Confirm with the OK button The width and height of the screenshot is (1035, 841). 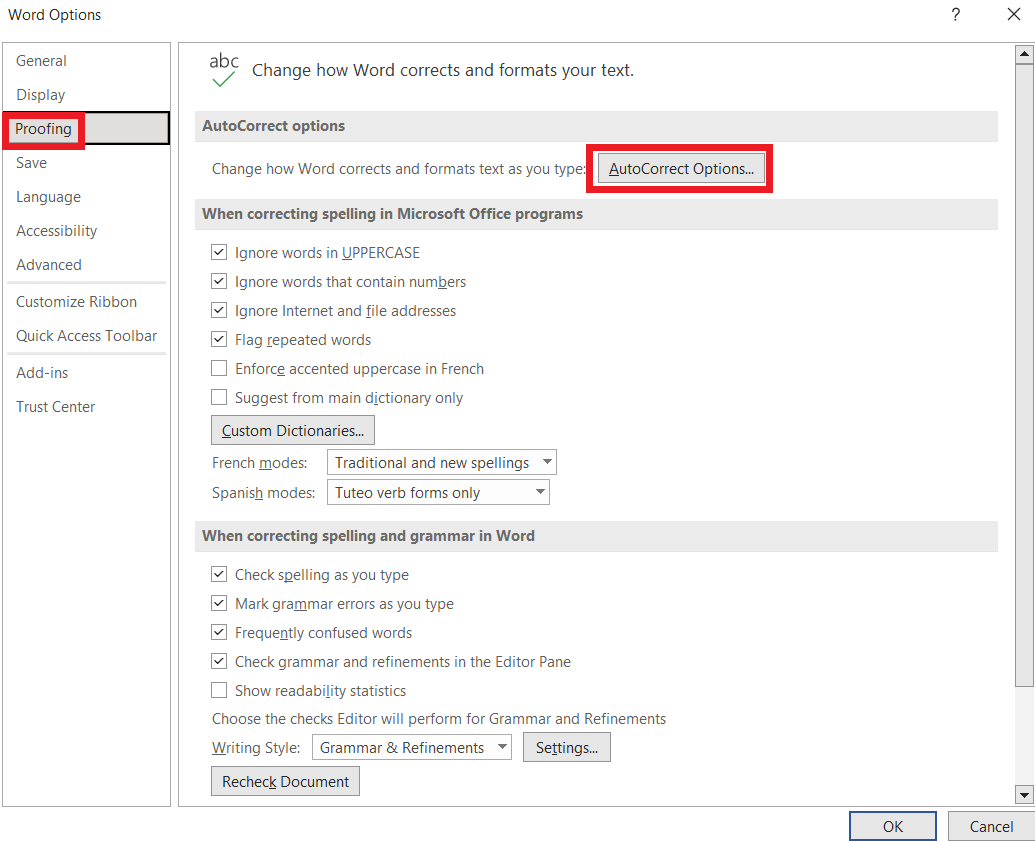pyautogui.click(x=892, y=826)
